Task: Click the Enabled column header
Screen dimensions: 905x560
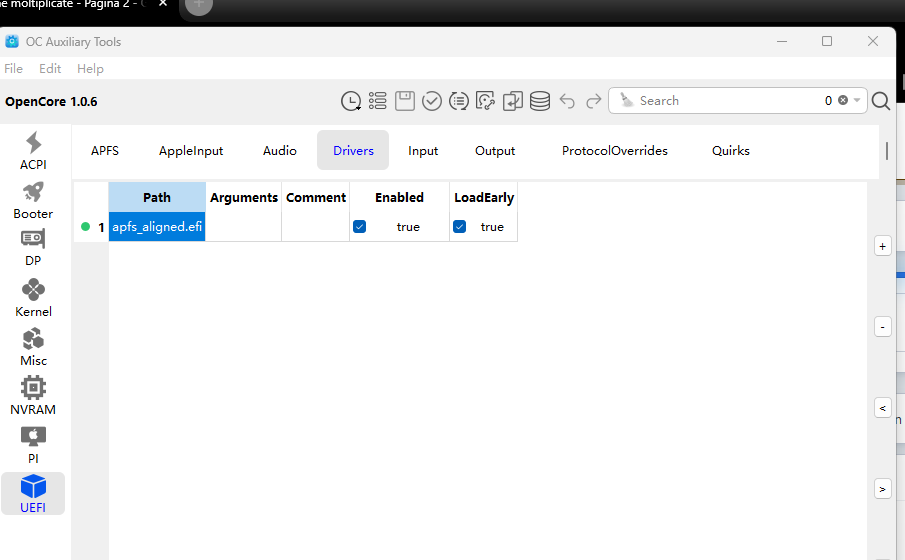Action: coord(399,197)
